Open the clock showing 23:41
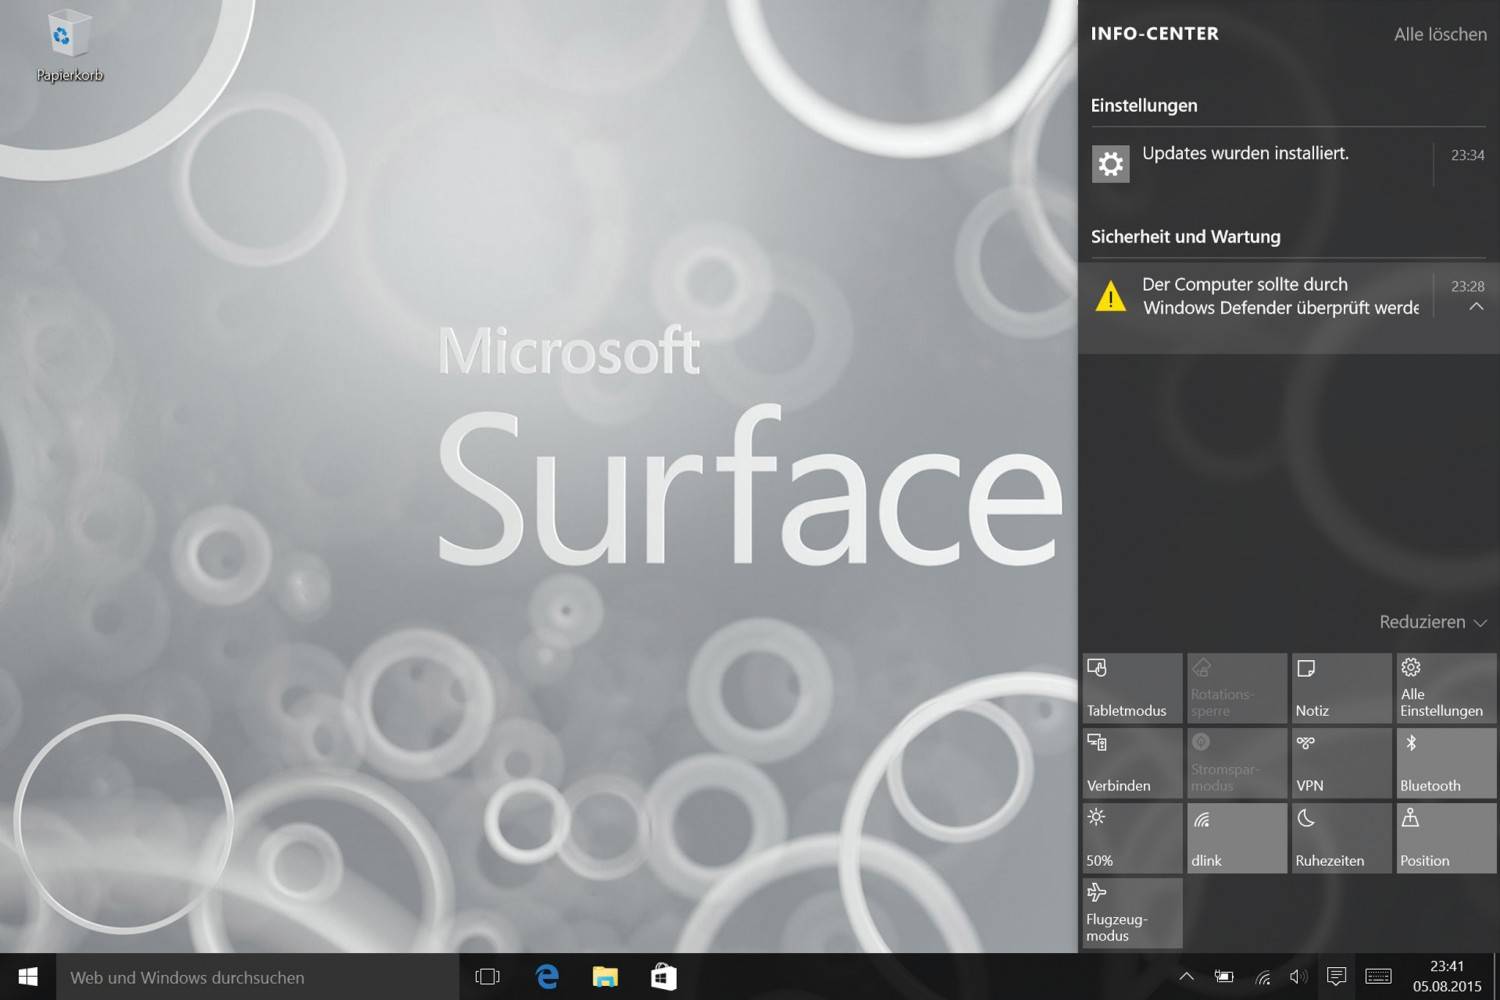Viewport: 1500px width, 1000px height. pos(1447,976)
